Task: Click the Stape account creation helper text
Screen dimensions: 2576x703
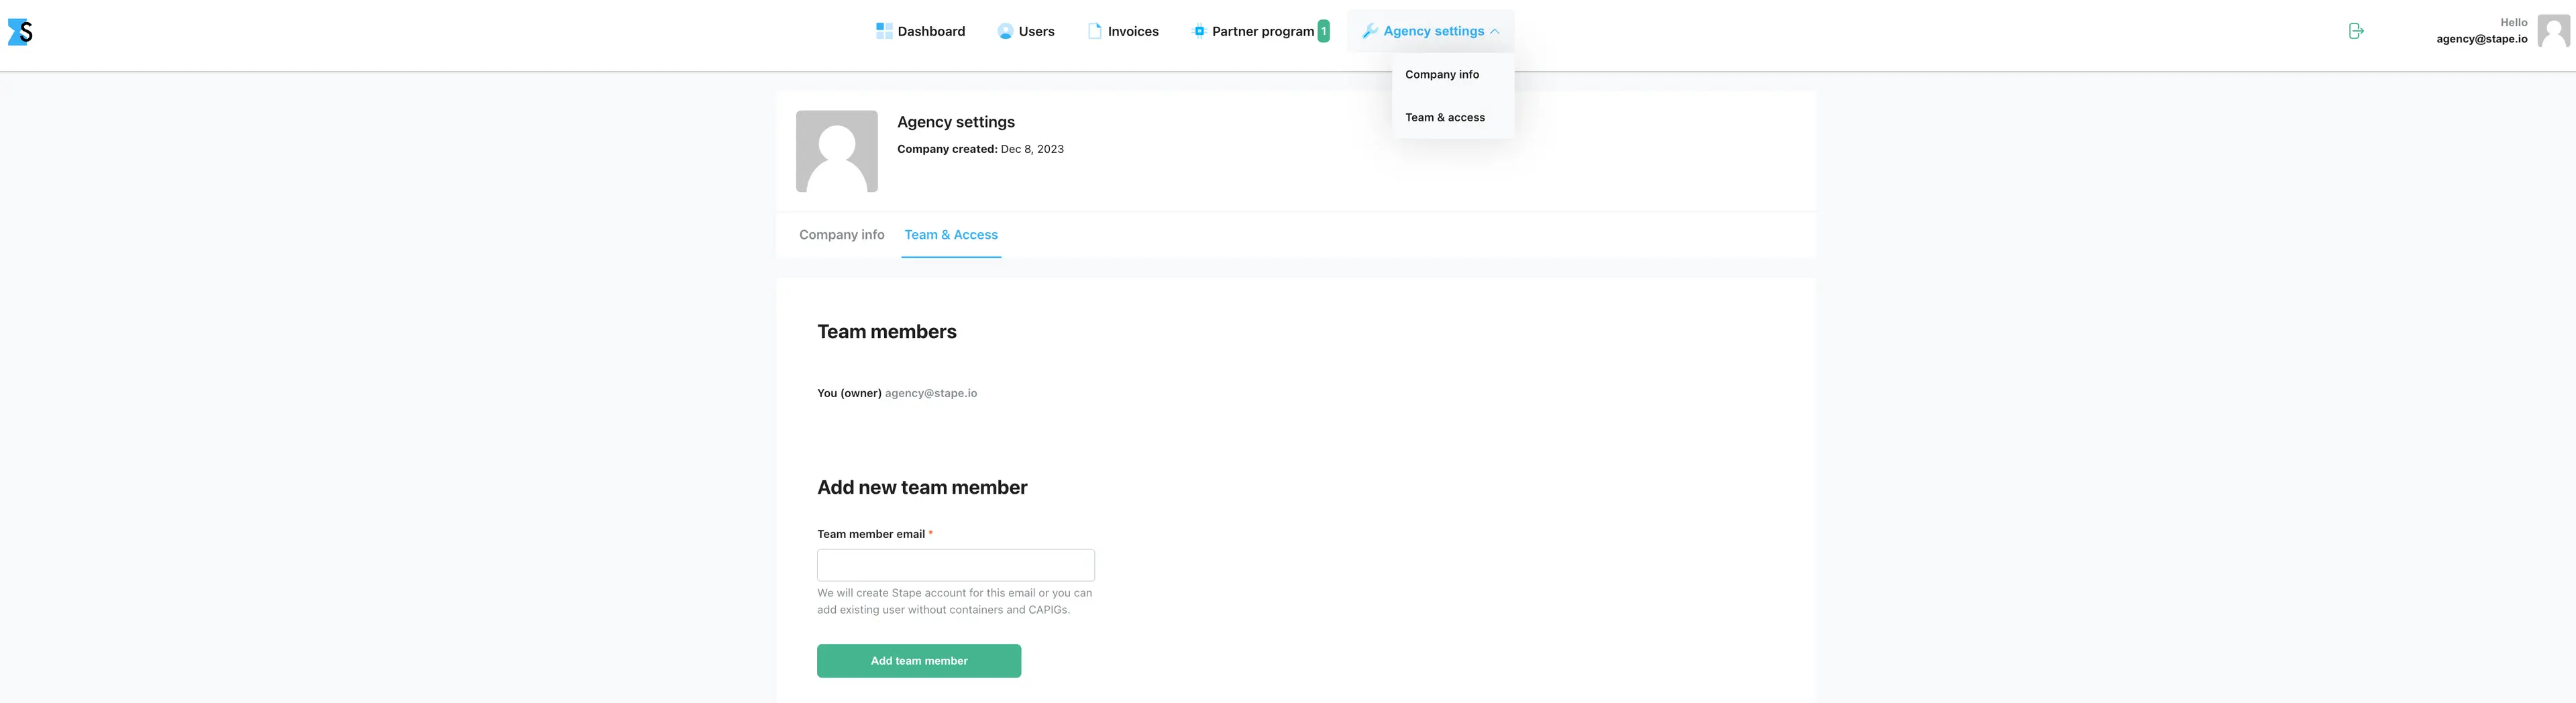Action: tap(954, 601)
